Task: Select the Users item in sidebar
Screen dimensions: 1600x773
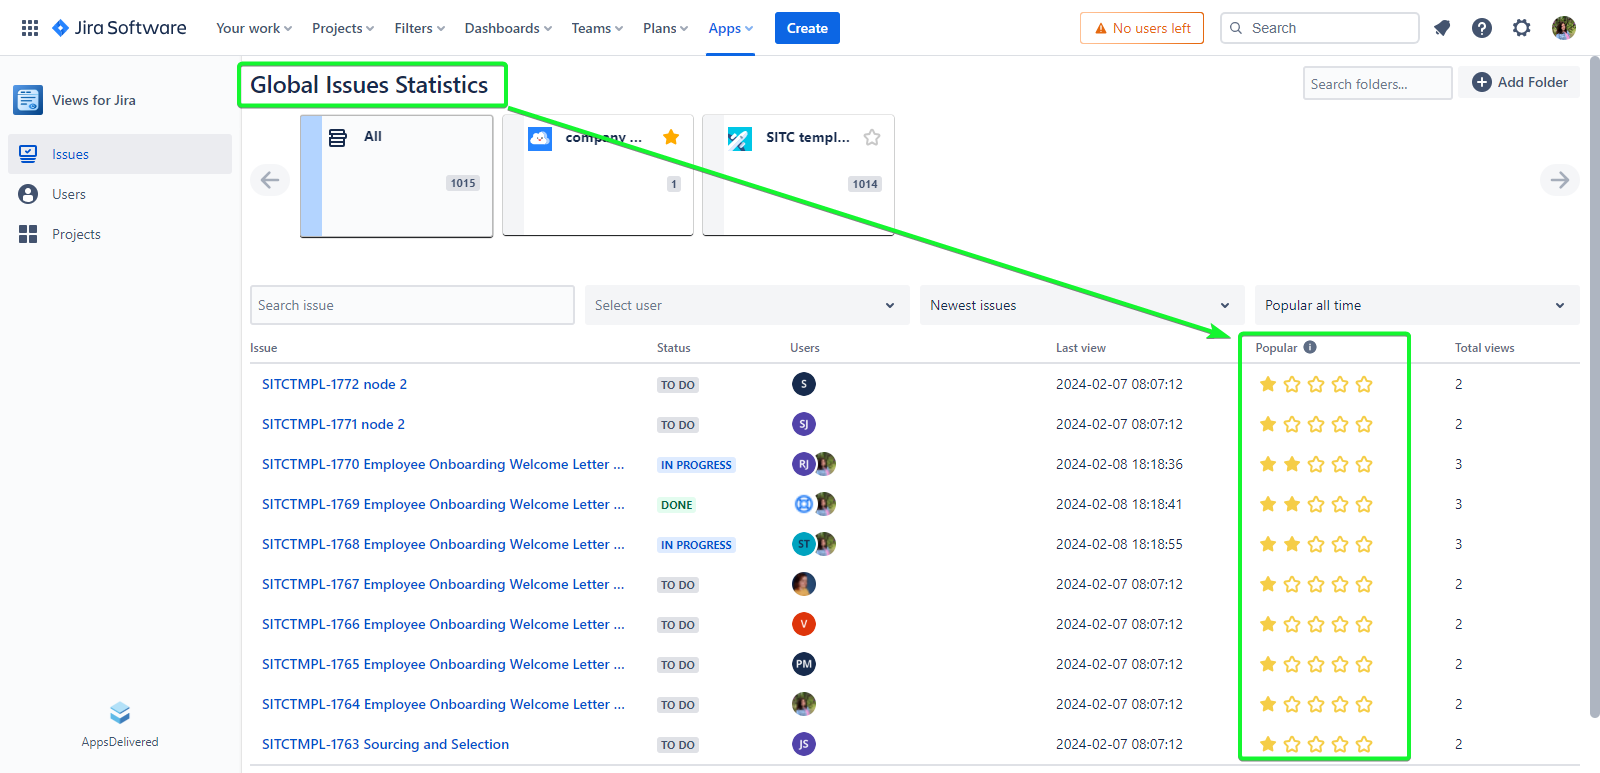Action: 69,194
